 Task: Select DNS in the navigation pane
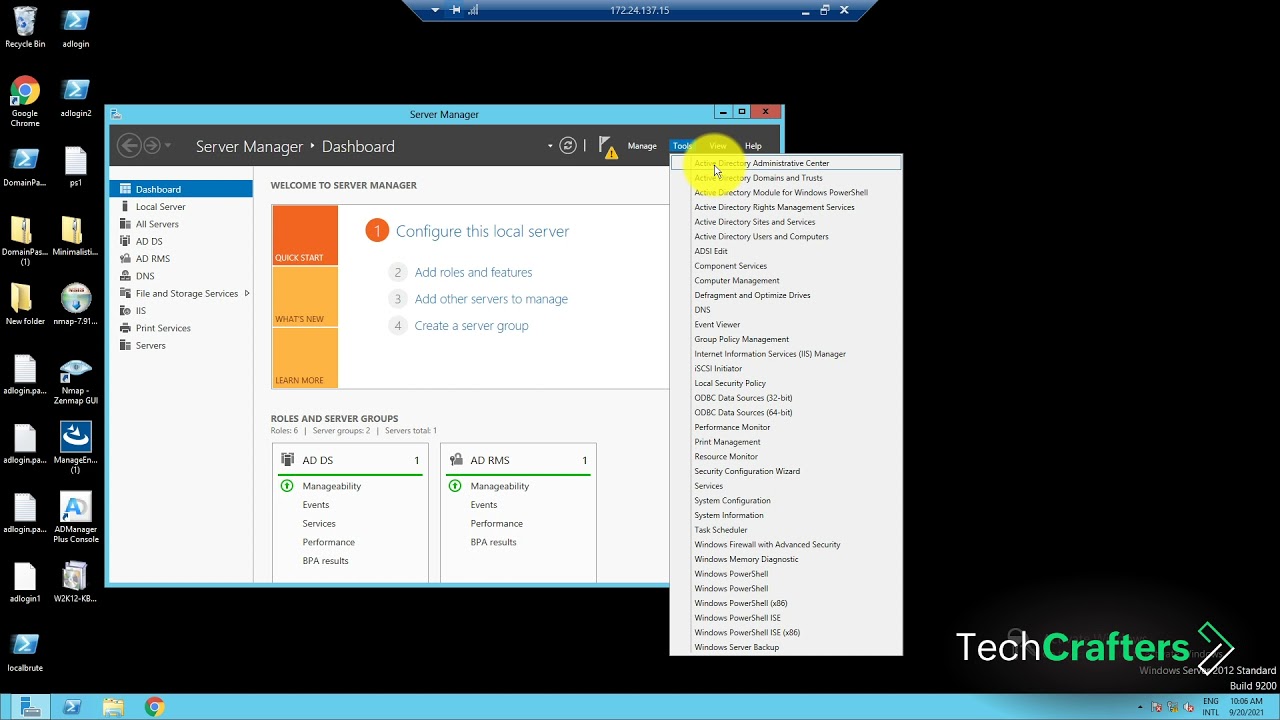click(x=181, y=276)
